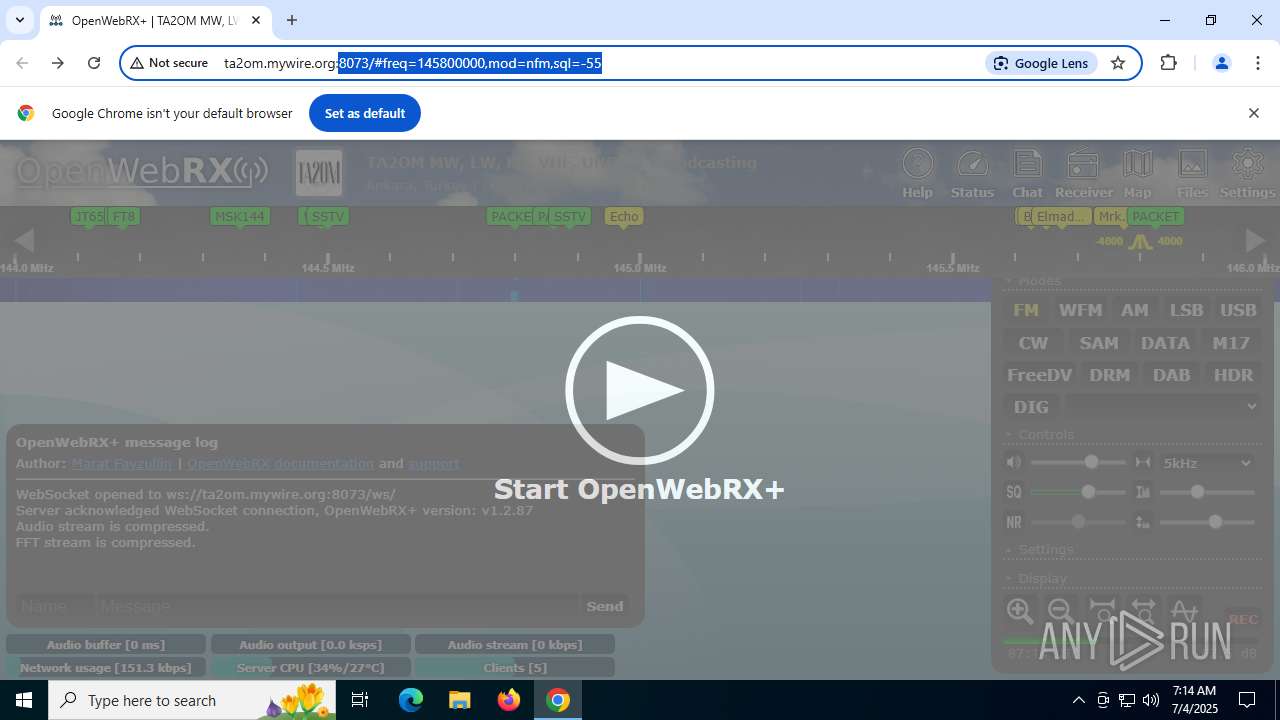Image resolution: width=1280 pixels, height=720 pixels.
Task: Click the zoom in magnifier icon
Action: [1020, 611]
